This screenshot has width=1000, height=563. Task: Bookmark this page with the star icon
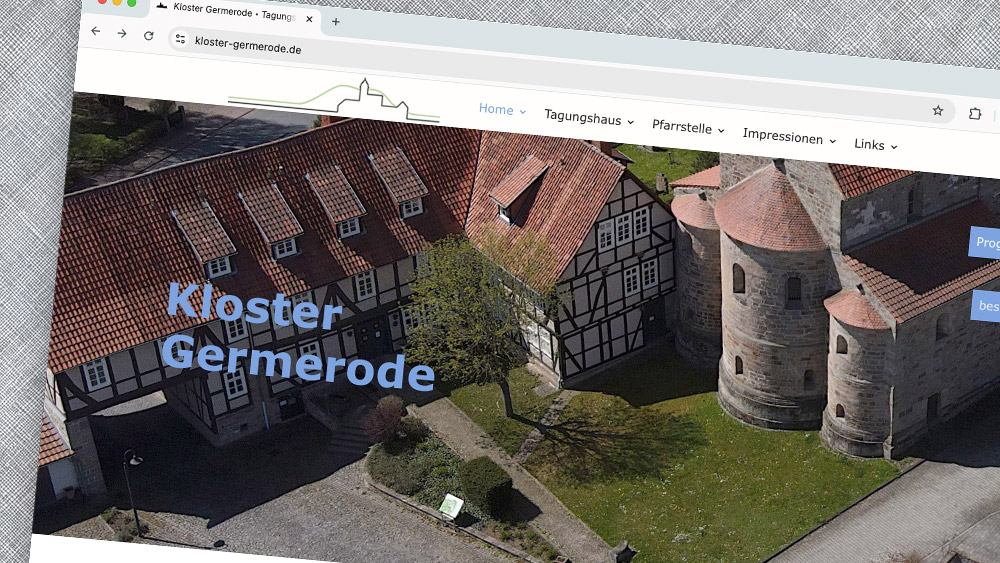pos(938,110)
